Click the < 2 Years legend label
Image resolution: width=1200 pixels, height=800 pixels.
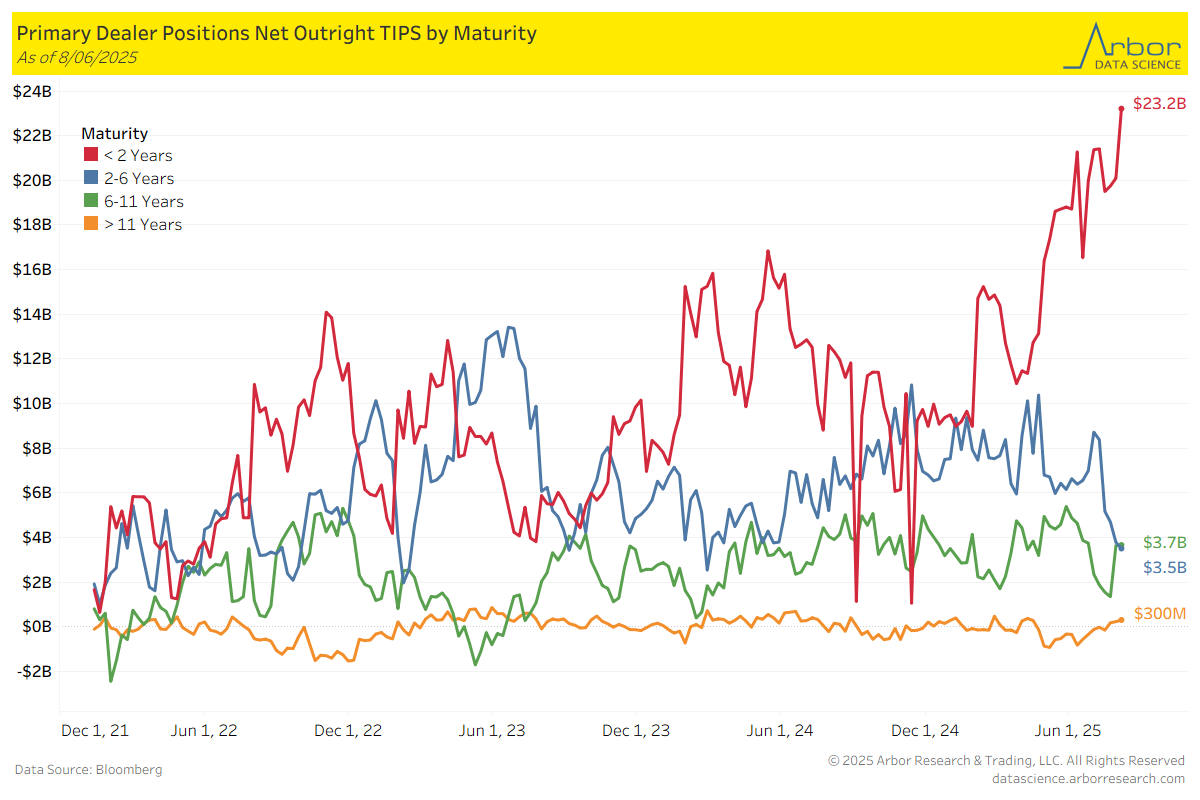coord(138,155)
